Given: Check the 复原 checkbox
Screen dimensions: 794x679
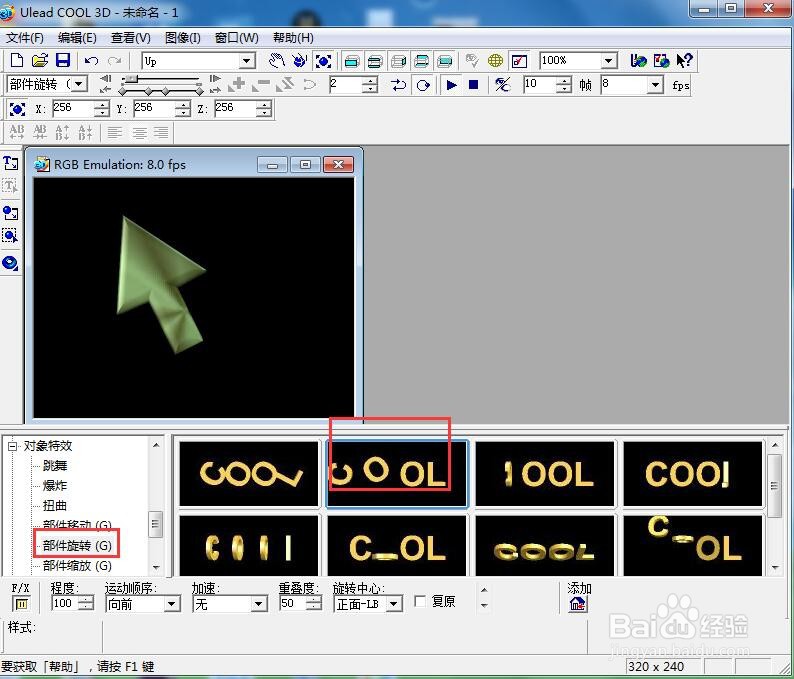Looking at the screenshot, I should click(420, 601).
